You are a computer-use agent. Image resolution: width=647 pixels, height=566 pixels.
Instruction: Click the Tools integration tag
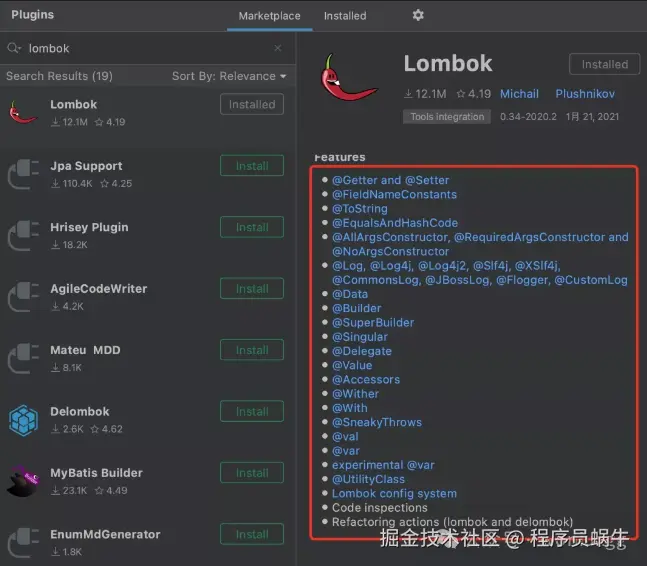[447, 117]
